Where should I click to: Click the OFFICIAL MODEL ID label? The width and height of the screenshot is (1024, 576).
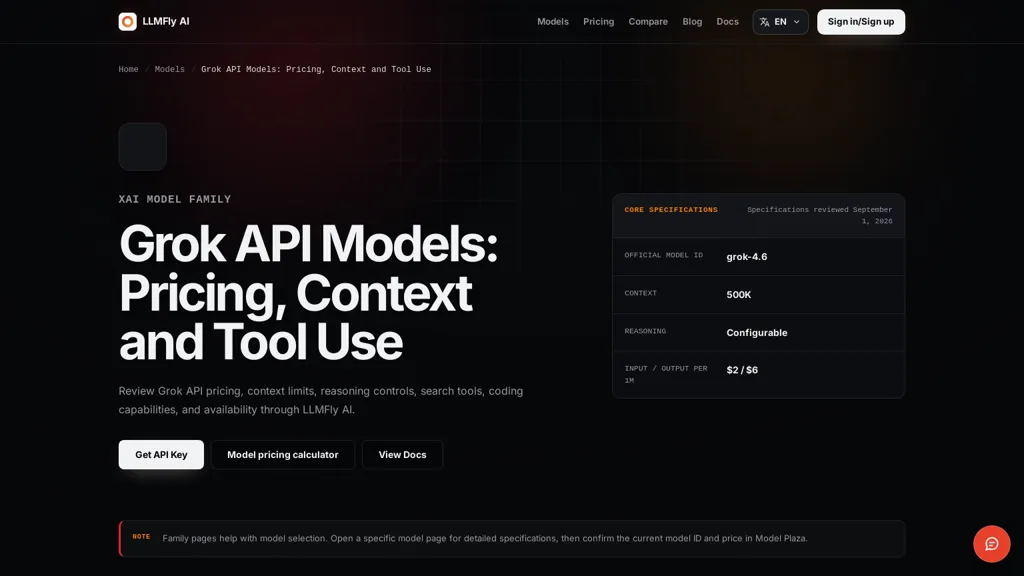(x=664, y=255)
